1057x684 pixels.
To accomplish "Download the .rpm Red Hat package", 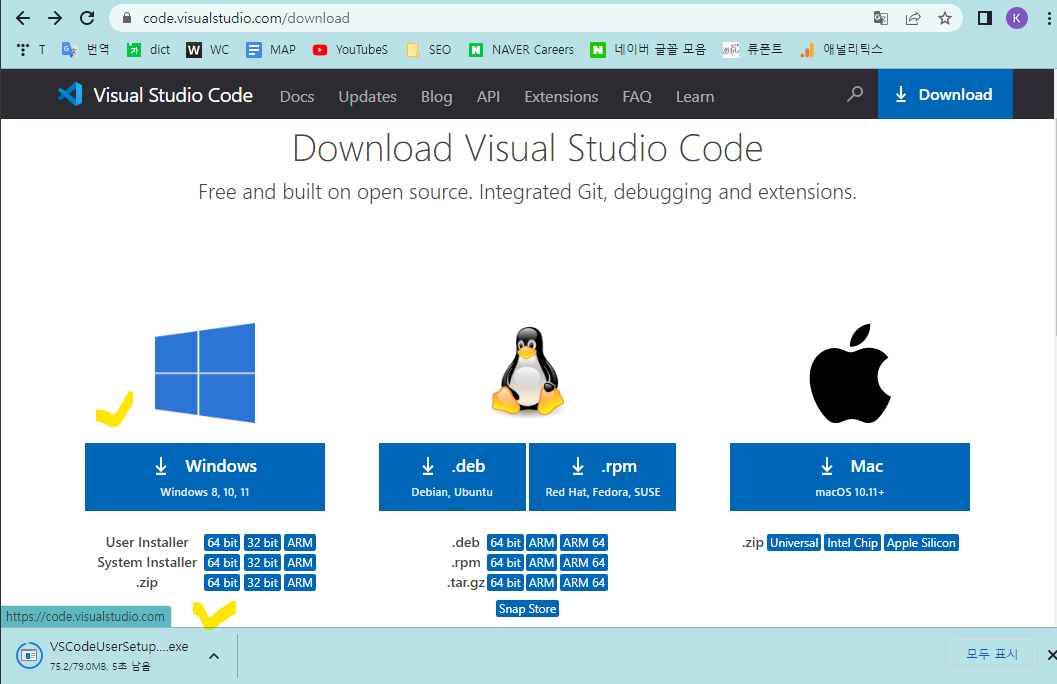I will coord(603,477).
